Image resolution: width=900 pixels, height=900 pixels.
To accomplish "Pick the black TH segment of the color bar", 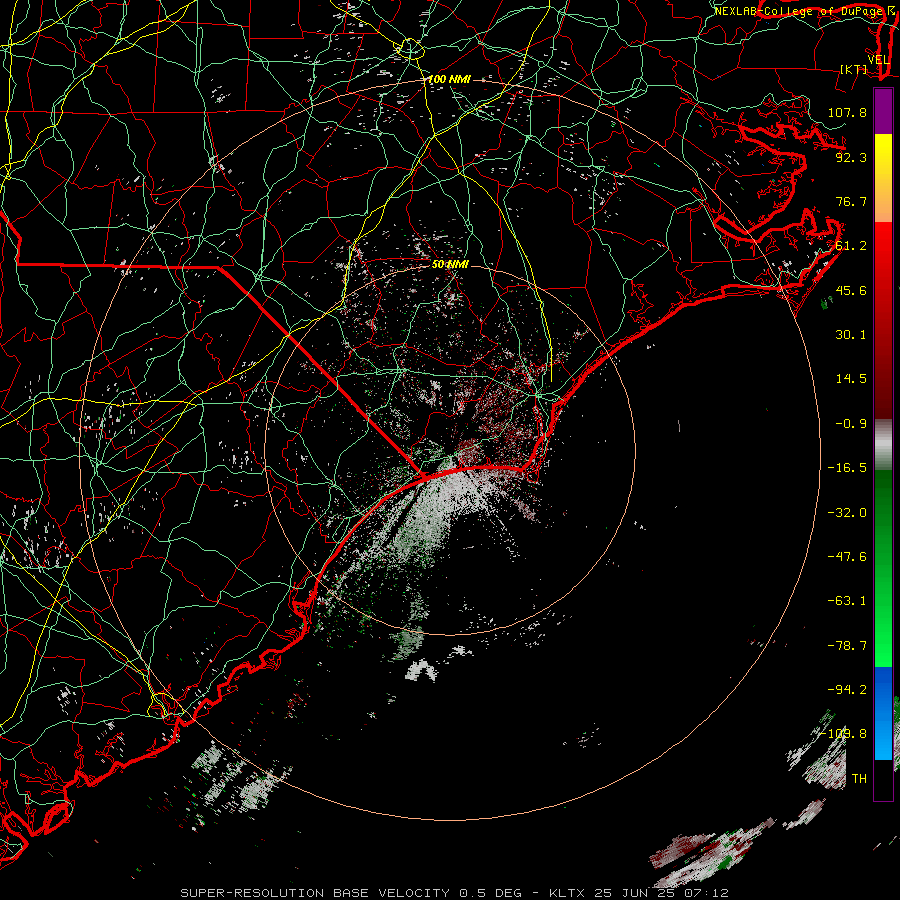I will tap(883, 780).
